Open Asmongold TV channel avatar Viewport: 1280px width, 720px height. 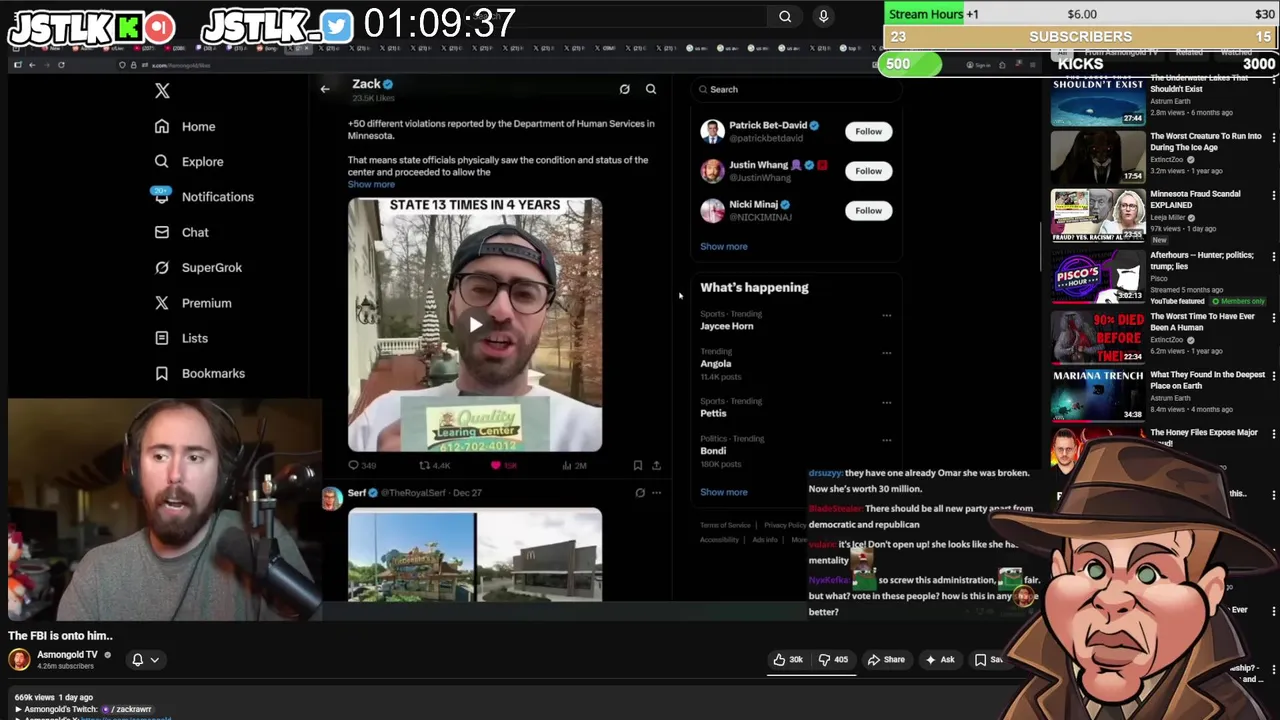click(x=19, y=659)
